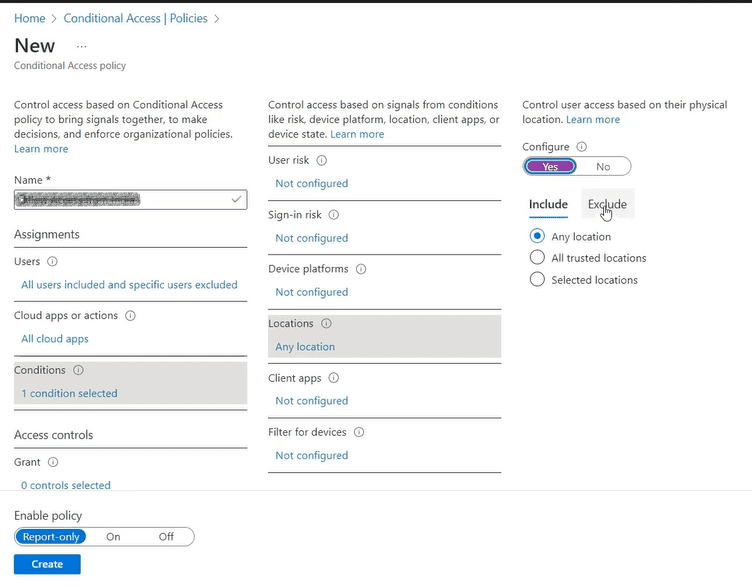Screen dimensions: 752x588
Task: Pick the Selected locations radio button
Action: [x=537, y=280]
